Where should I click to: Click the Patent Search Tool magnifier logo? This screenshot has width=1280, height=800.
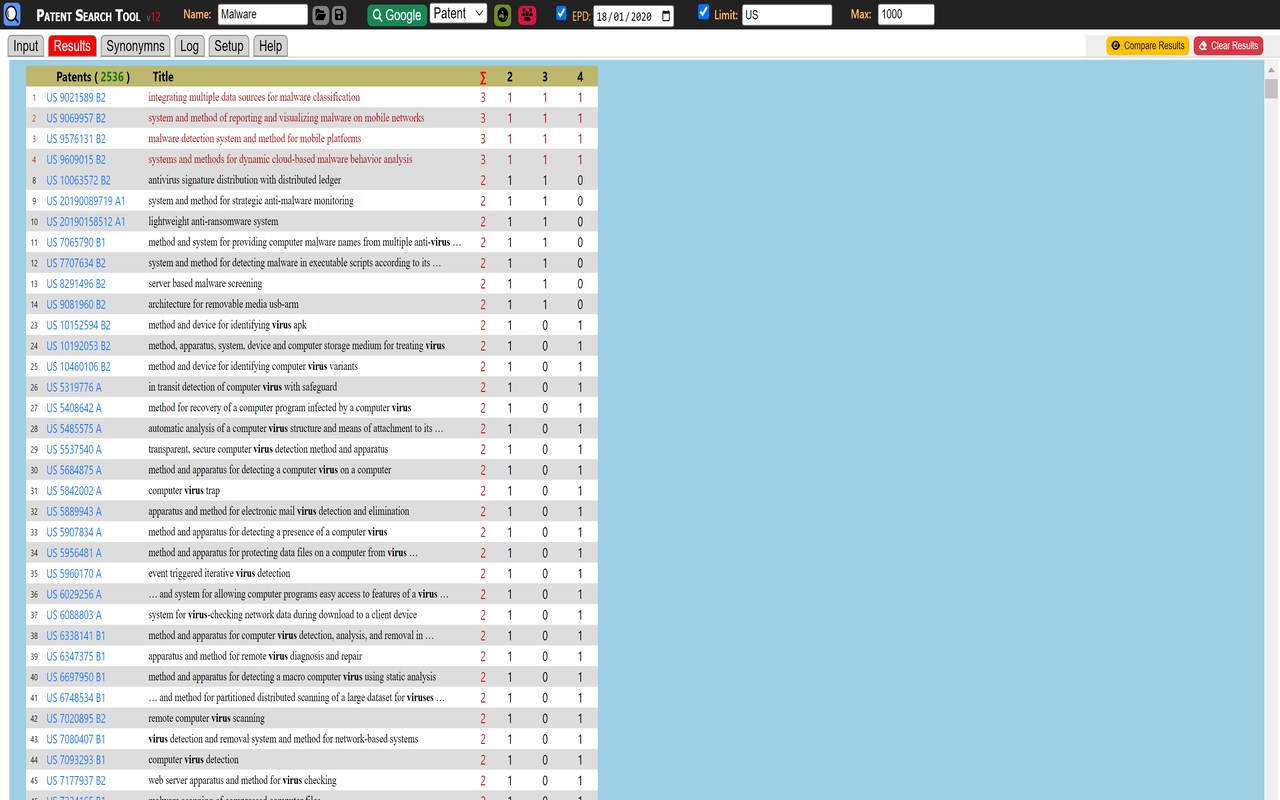pos(12,15)
